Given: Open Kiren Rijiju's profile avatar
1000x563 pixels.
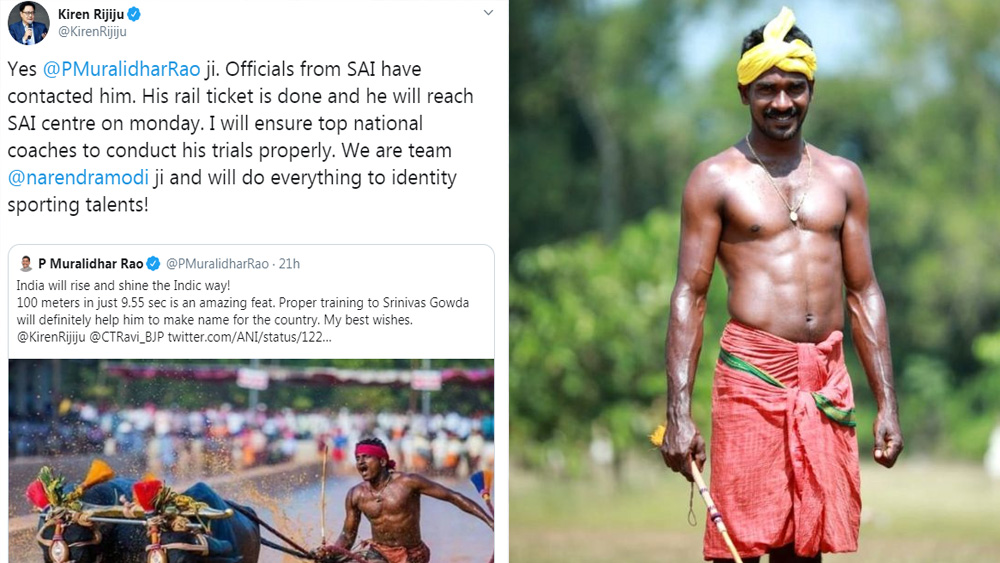Looking at the screenshot, I should (x=28, y=23).
